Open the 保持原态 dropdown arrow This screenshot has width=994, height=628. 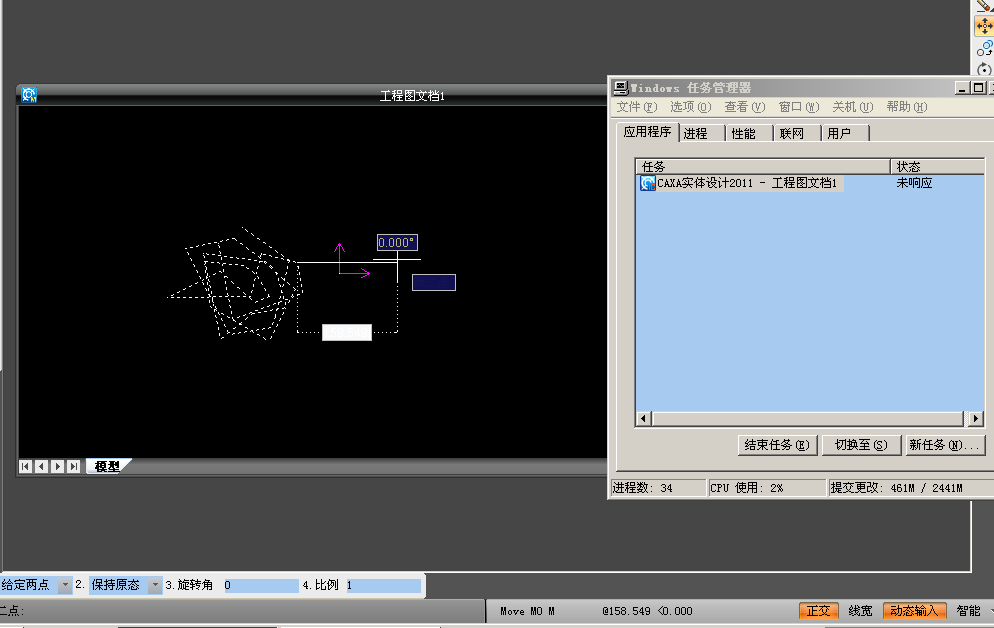pyautogui.click(x=155, y=585)
